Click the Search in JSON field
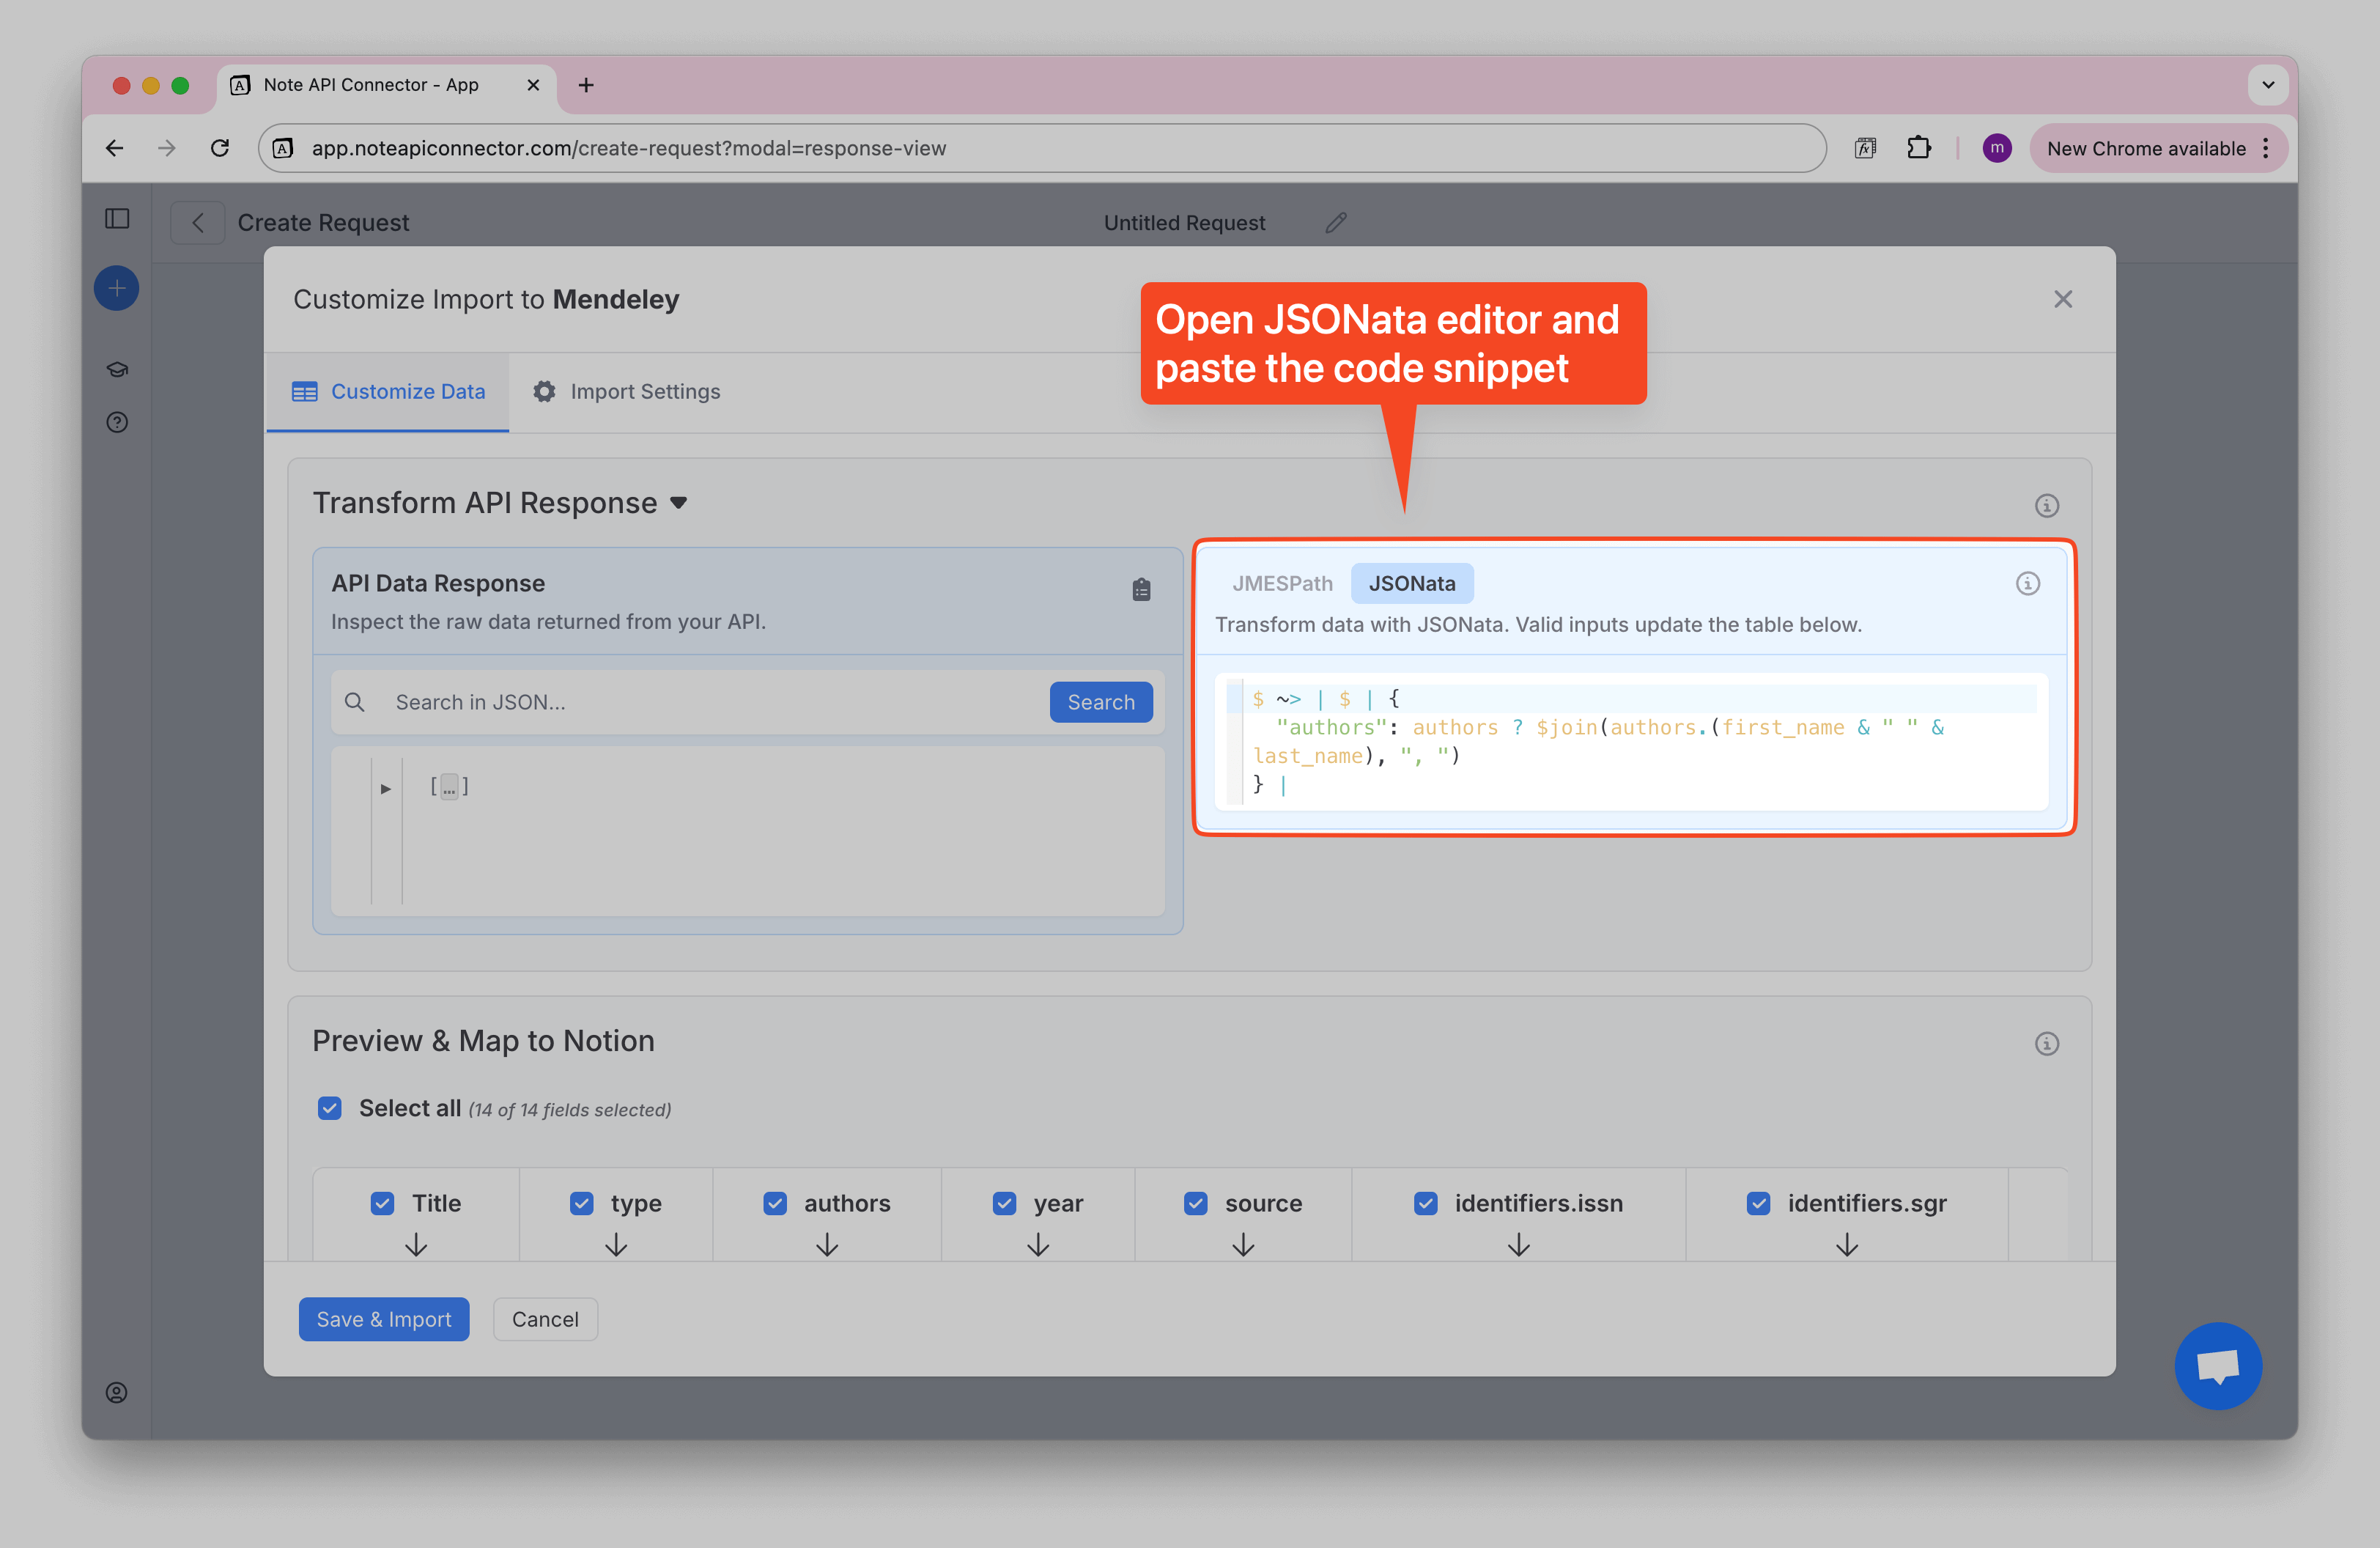 tap(715, 702)
